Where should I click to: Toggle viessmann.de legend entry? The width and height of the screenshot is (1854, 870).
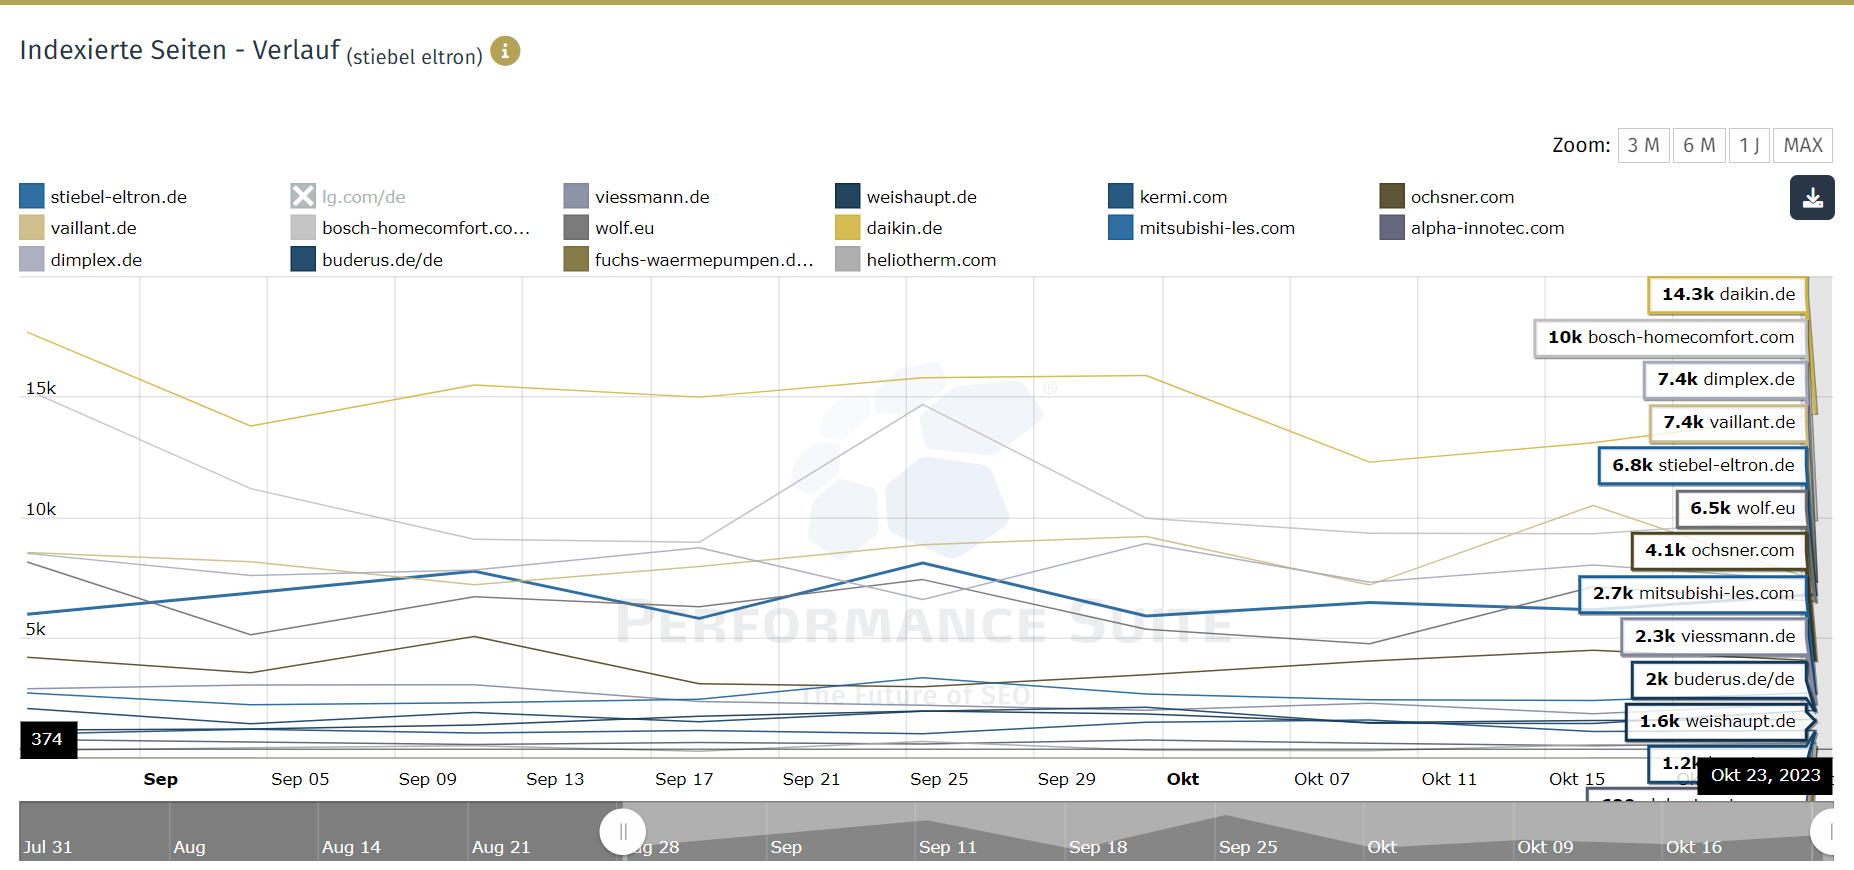point(637,196)
